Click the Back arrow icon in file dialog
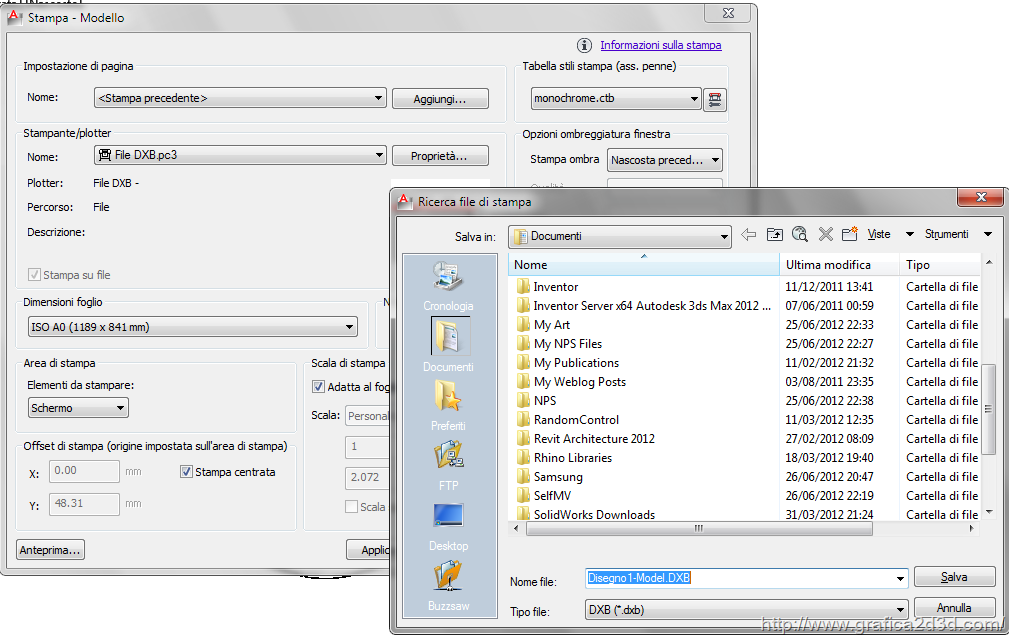The width and height of the screenshot is (1009, 636). pos(749,235)
